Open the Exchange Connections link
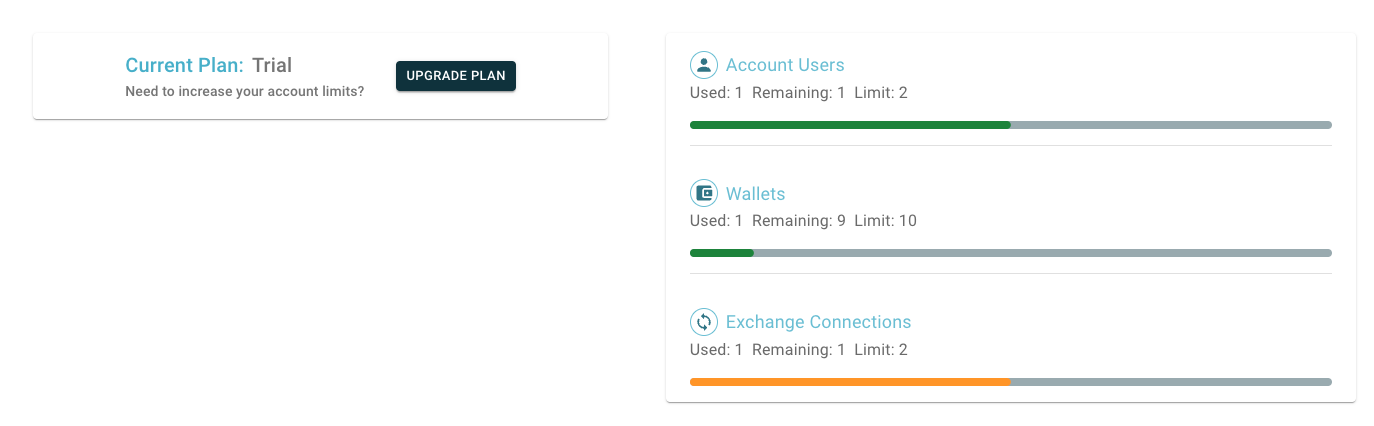The width and height of the screenshot is (1374, 426). coord(818,322)
